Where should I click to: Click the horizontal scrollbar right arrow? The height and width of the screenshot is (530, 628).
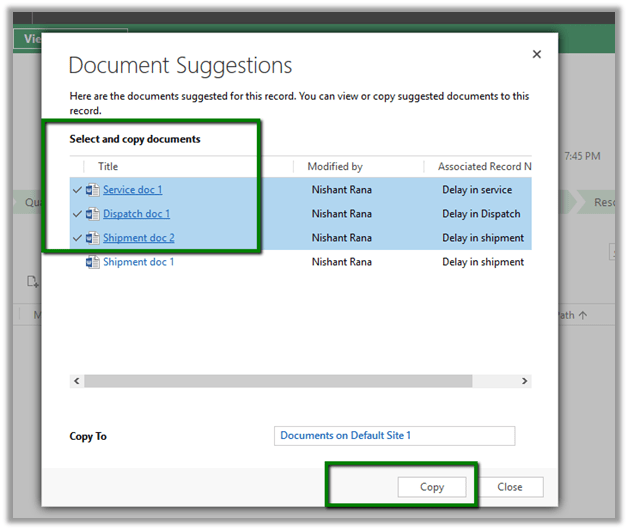[524, 381]
